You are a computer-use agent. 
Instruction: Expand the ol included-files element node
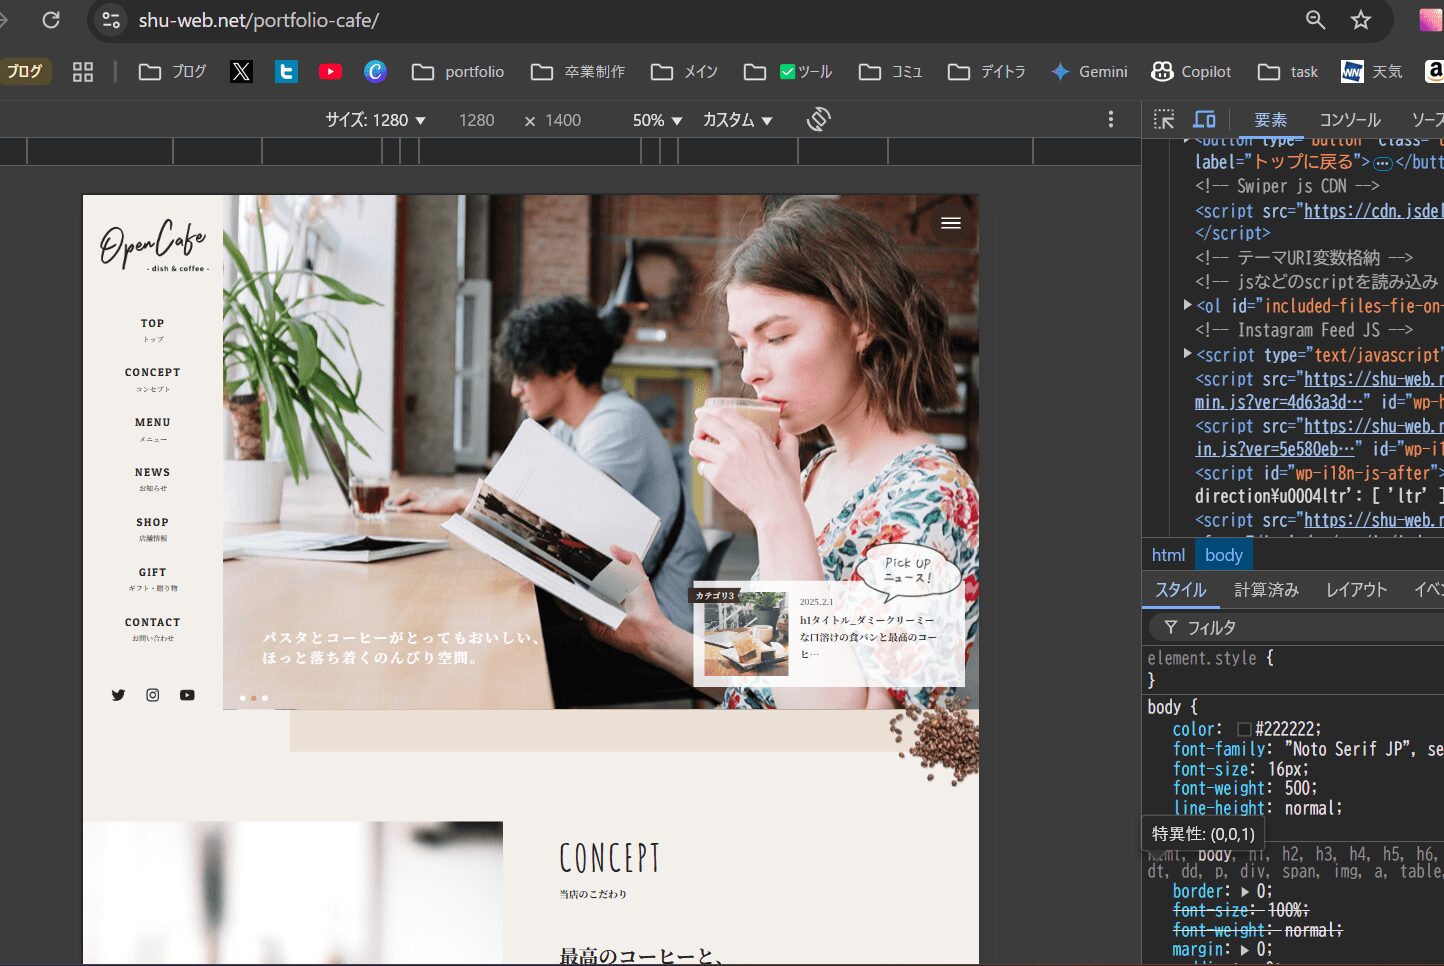(x=1187, y=305)
